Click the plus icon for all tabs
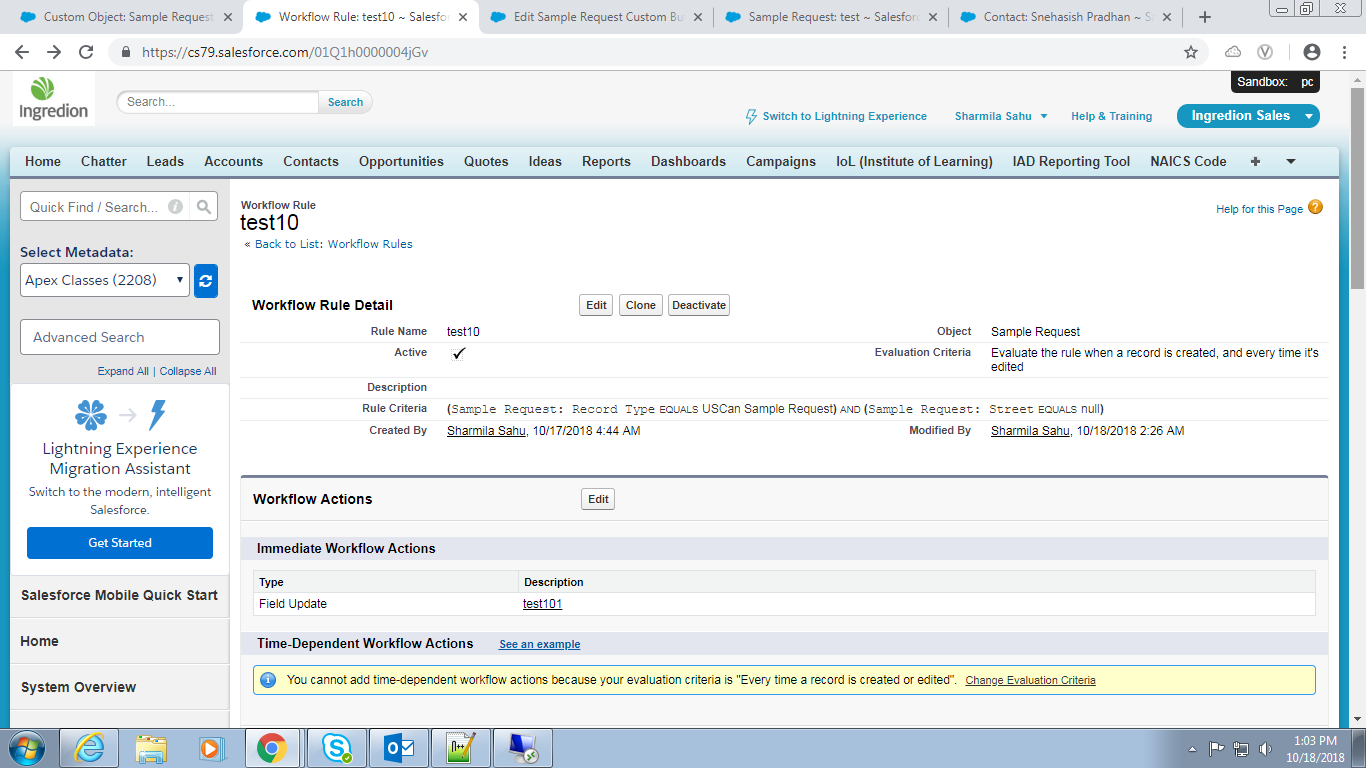 (1255, 161)
